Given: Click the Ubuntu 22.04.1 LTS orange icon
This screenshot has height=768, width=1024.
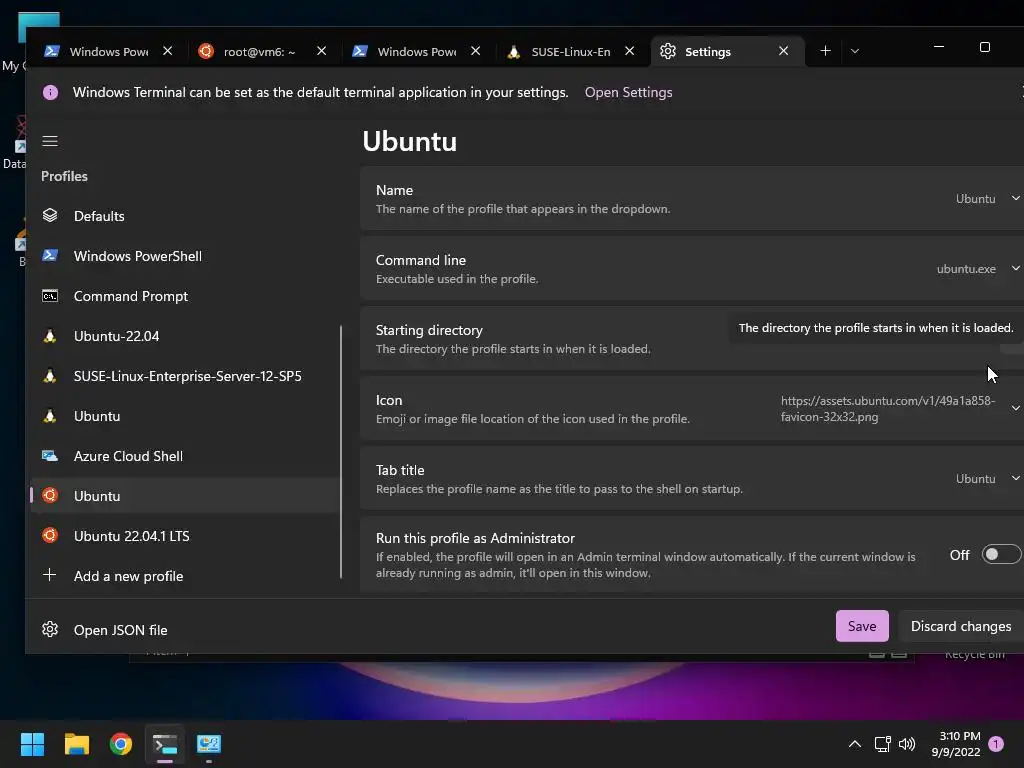Looking at the screenshot, I should pyautogui.click(x=50, y=536).
